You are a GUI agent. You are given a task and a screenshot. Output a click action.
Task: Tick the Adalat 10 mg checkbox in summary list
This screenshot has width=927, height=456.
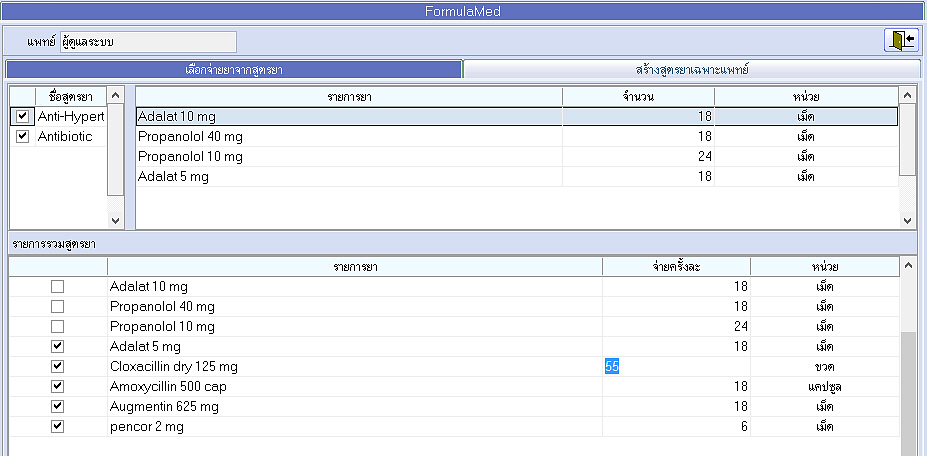click(x=57, y=287)
